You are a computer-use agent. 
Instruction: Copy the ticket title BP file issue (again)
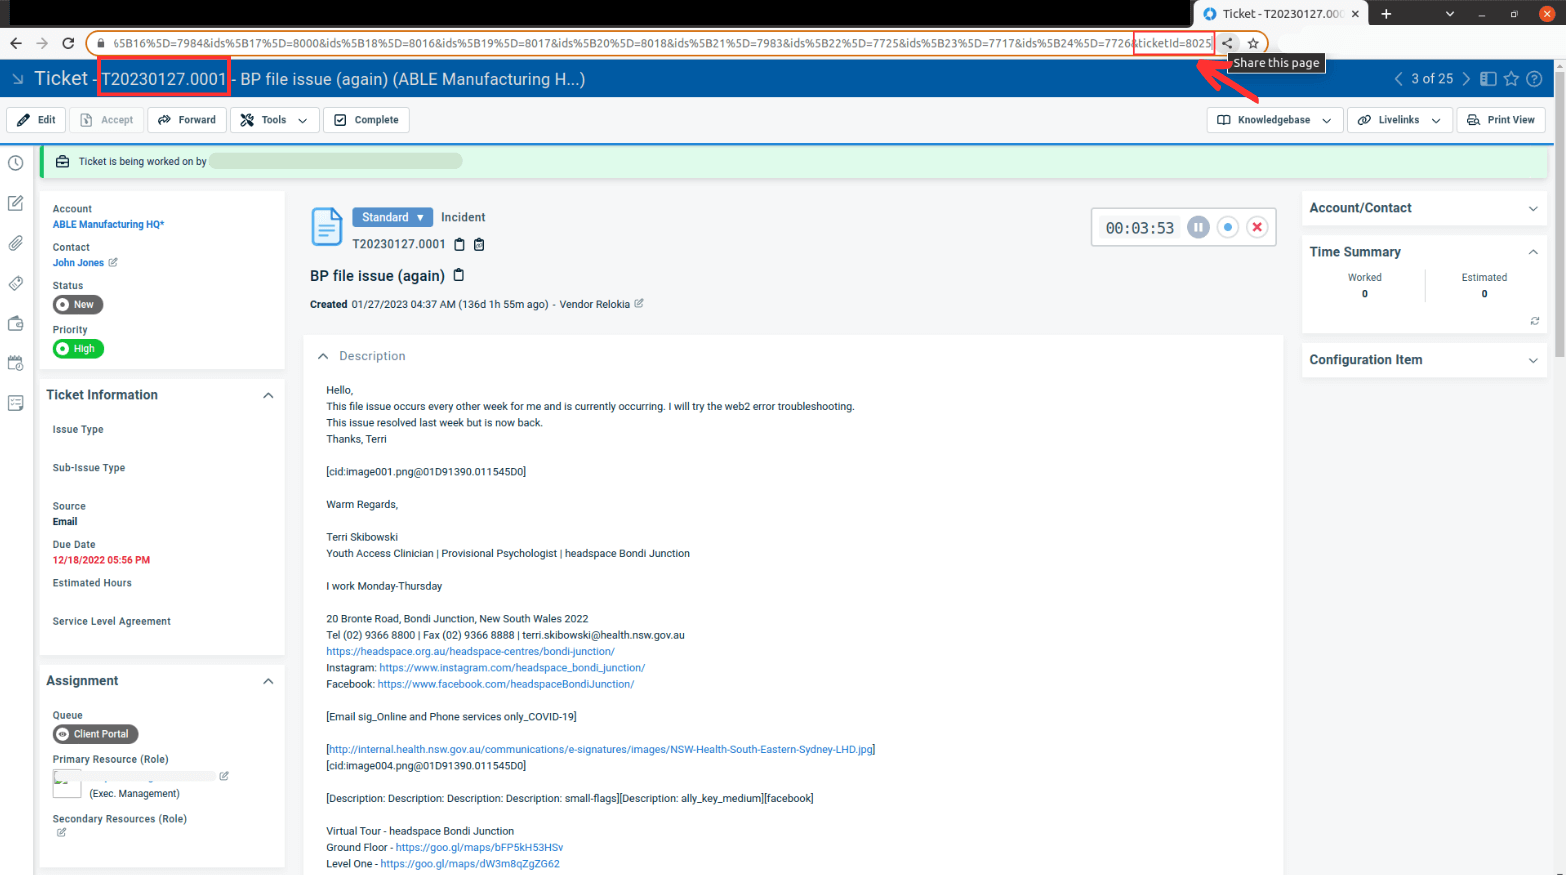coord(459,275)
